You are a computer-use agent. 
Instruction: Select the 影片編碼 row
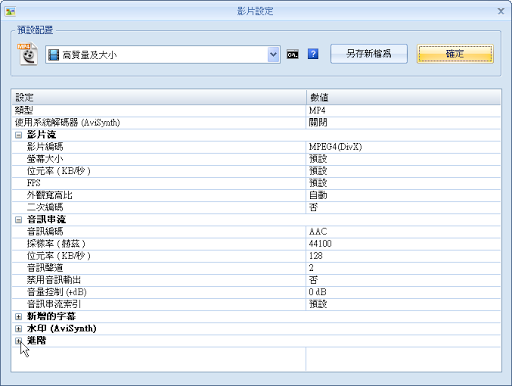click(x=256, y=147)
